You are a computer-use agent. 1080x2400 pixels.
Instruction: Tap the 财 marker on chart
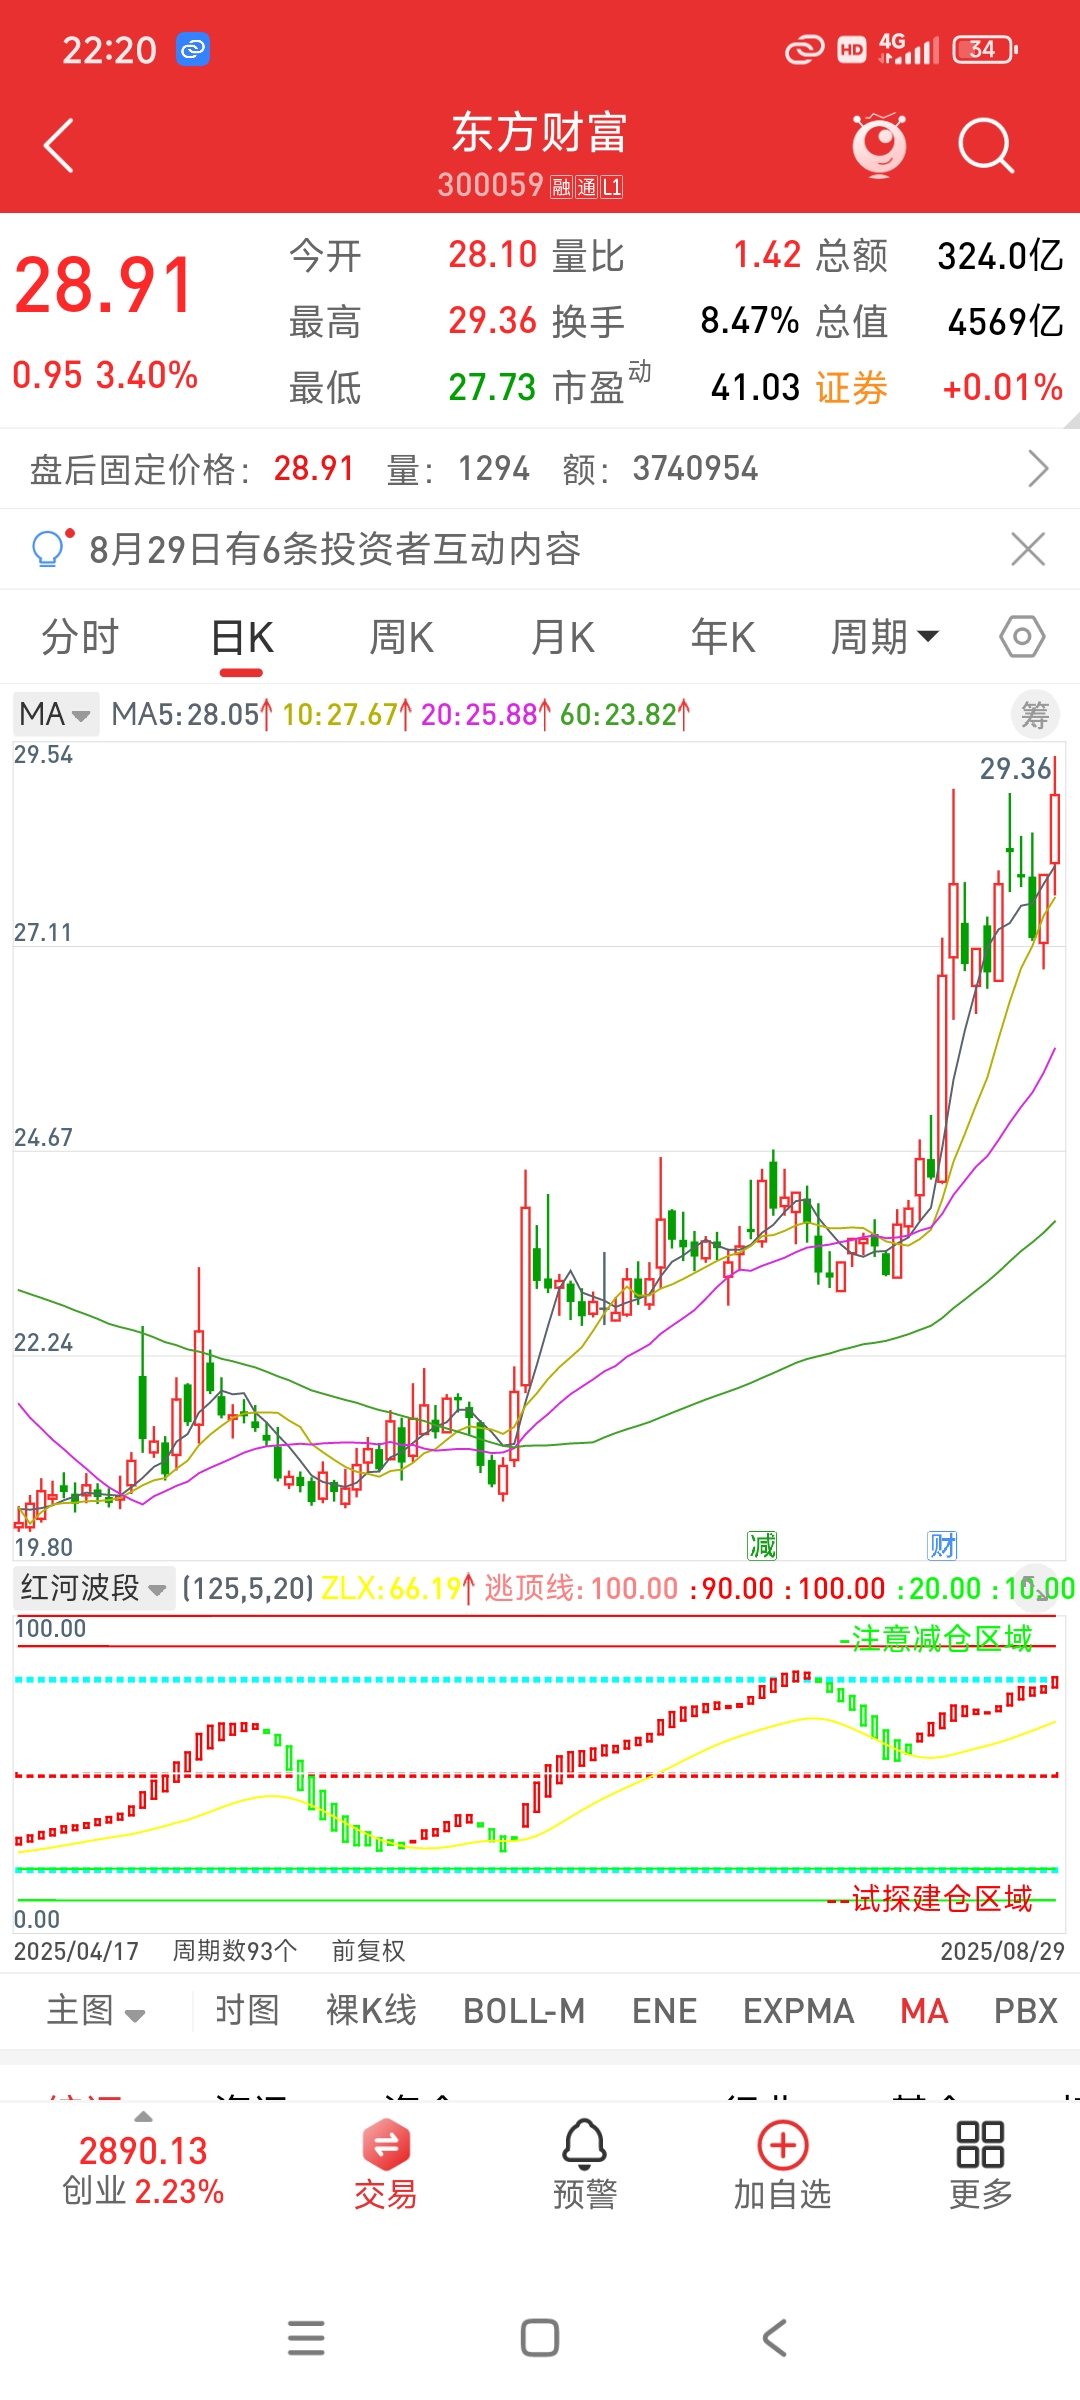point(942,1546)
